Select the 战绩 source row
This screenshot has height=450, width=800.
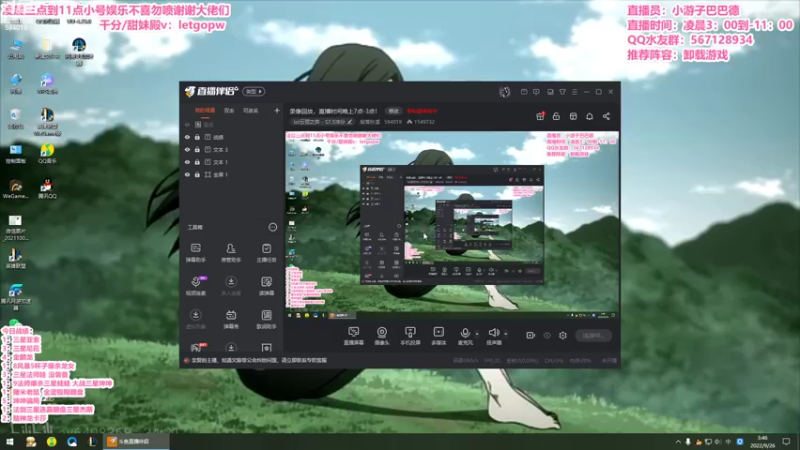coord(232,137)
